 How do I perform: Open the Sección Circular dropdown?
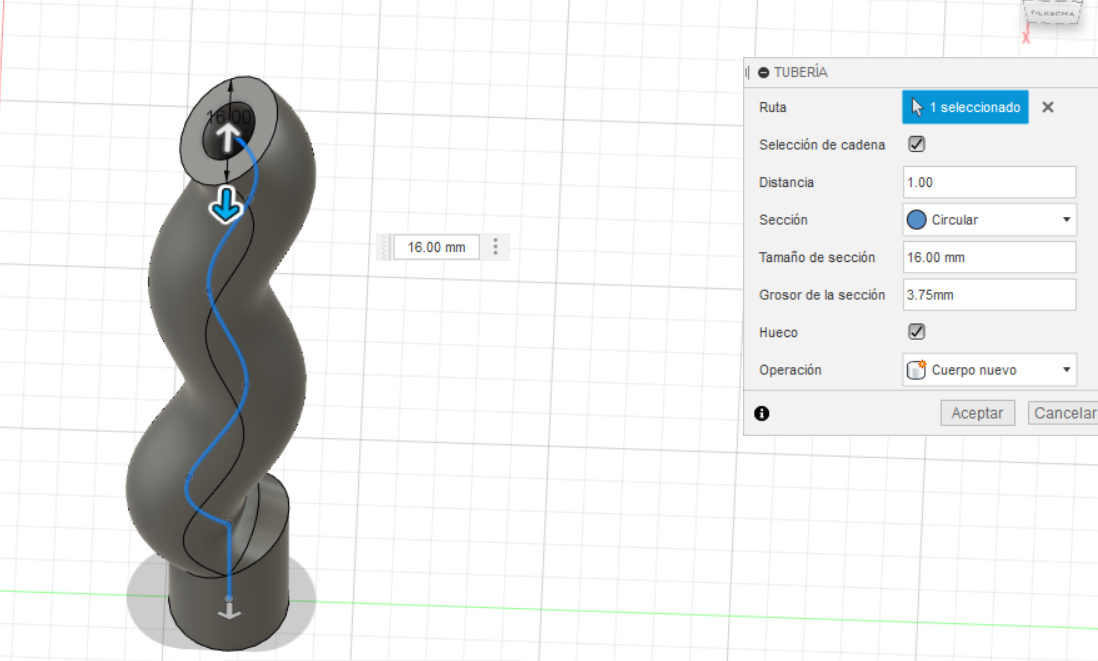click(989, 220)
